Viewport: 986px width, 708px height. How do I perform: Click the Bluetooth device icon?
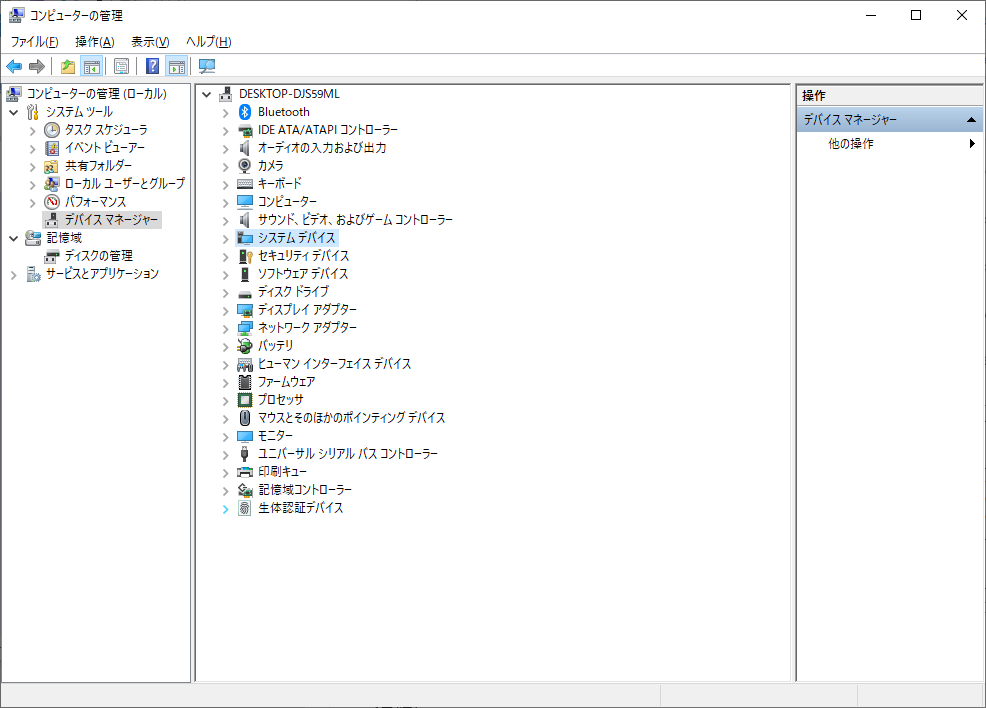point(245,112)
